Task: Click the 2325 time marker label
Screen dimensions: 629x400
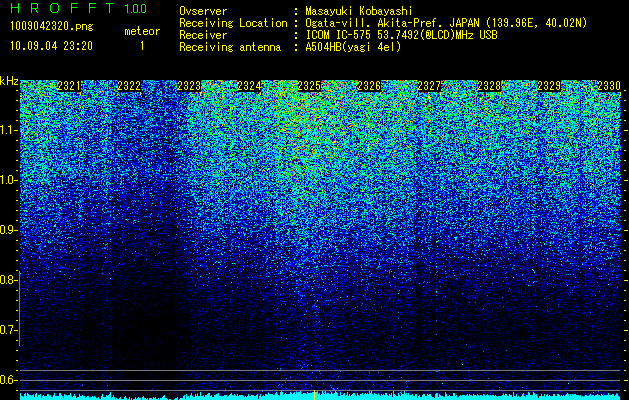Action: pyautogui.click(x=309, y=86)
